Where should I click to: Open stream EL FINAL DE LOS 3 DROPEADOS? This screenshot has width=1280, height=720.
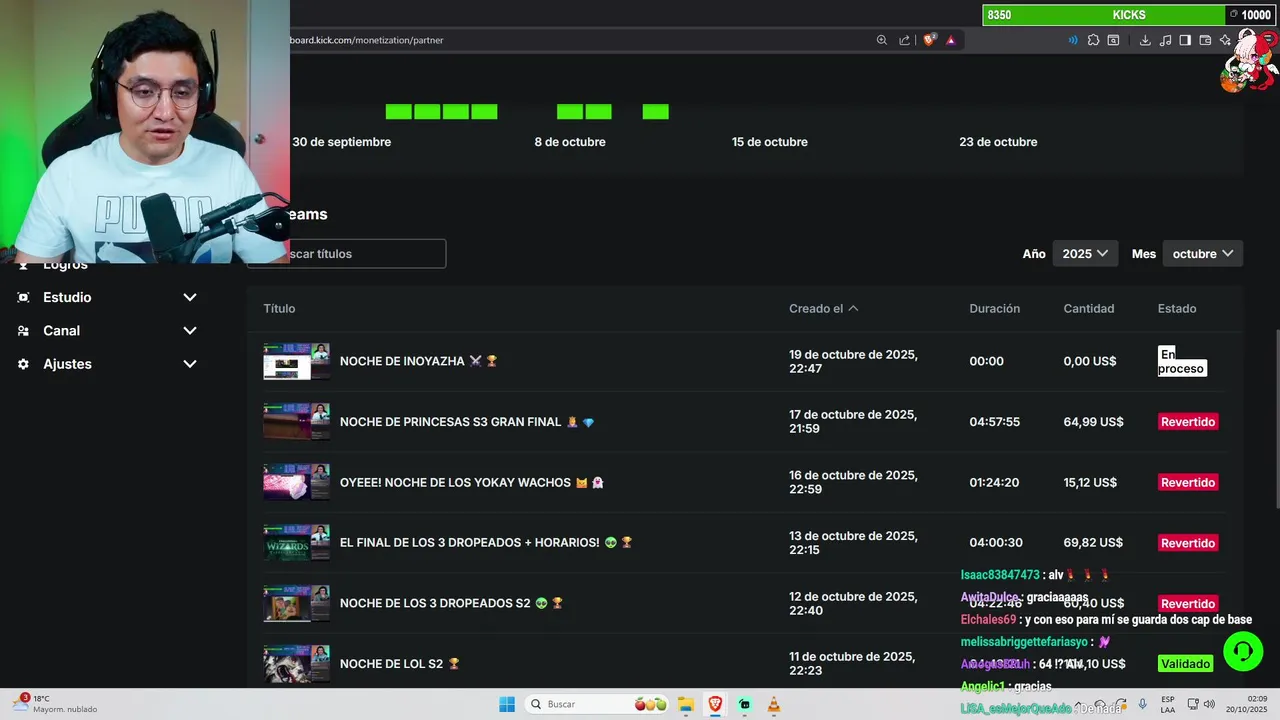pyautogui.click(x=486, y=543)
